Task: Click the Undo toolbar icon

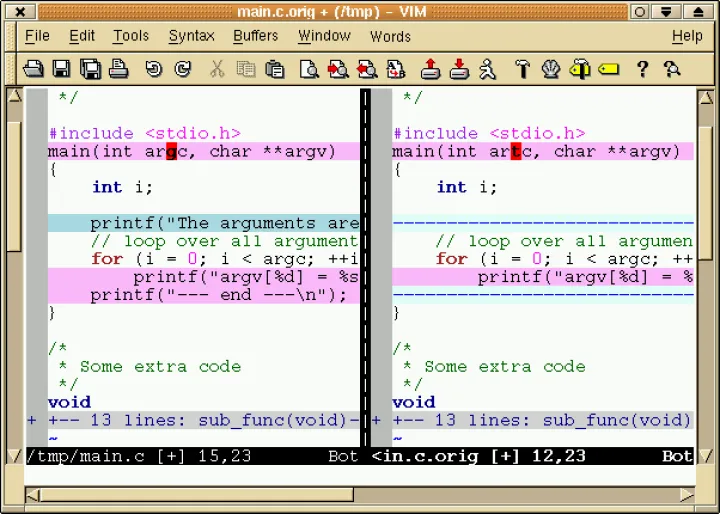Action: pyautogui.click(x=153, y=69)
